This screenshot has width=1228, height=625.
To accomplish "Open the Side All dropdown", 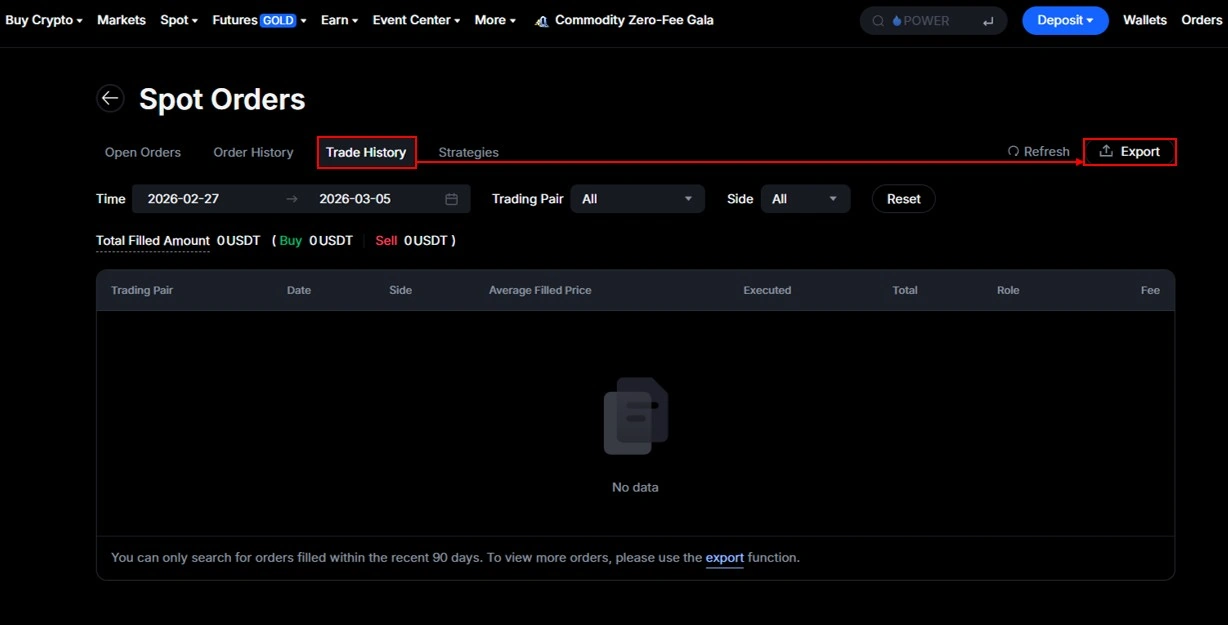I will (805, 199).
